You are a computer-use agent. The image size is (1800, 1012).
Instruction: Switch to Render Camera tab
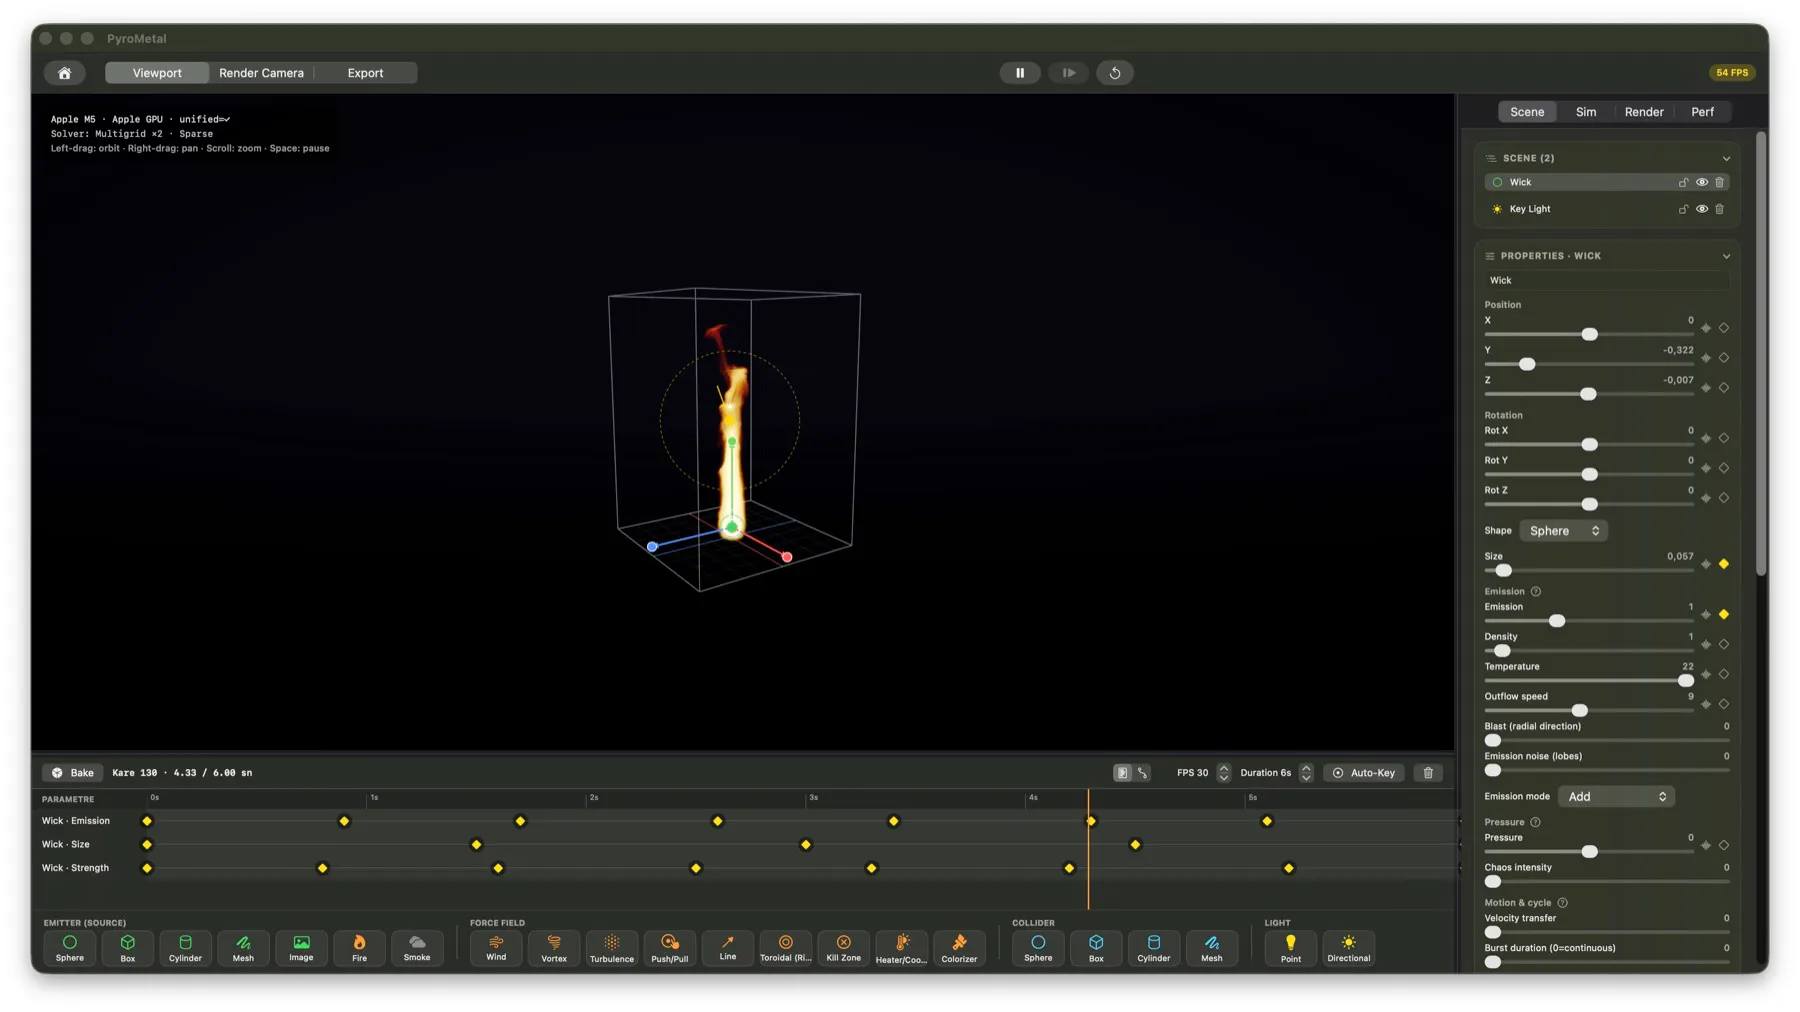pyautogui.click(x=261, y=73)
